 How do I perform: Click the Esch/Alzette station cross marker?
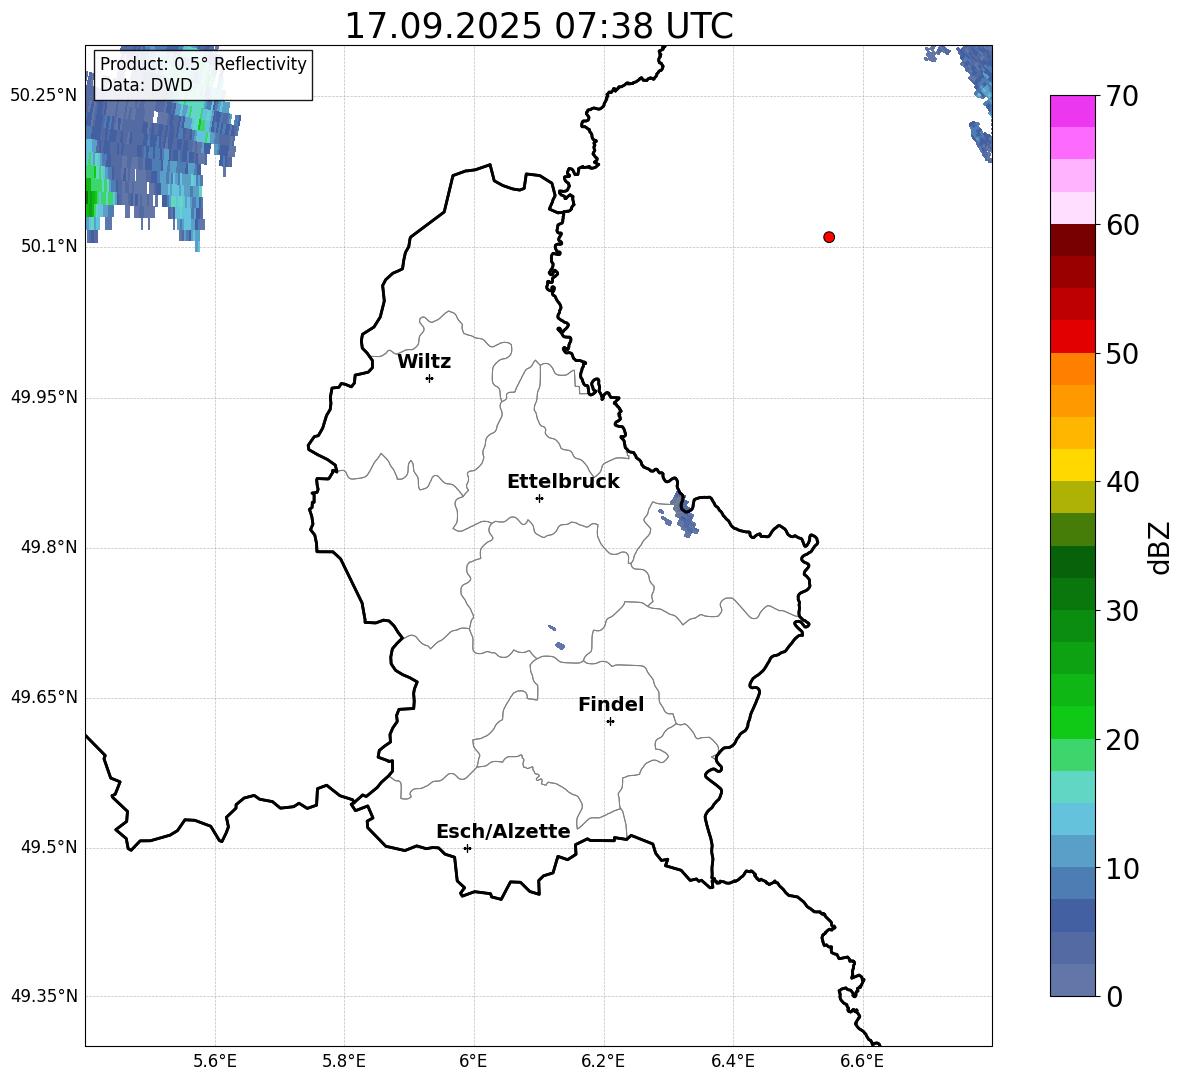(x=467, y=848)
